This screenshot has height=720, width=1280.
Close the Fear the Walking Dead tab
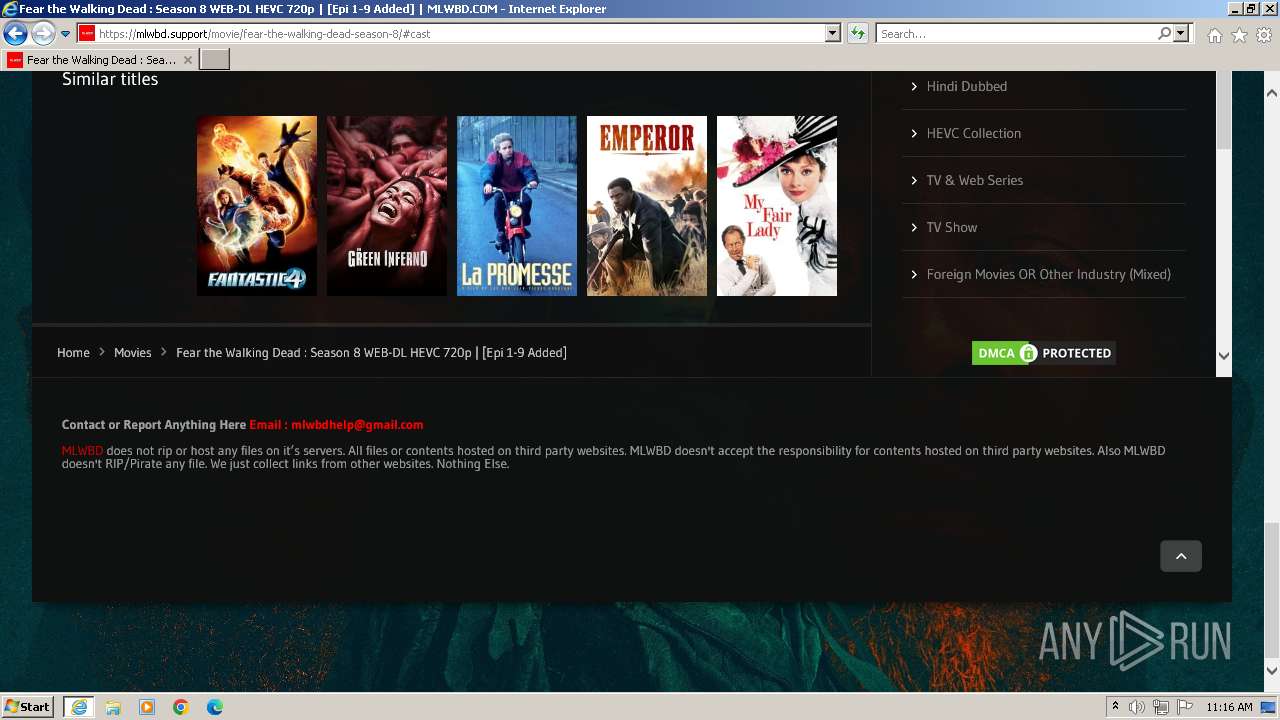tap(187, 60)
